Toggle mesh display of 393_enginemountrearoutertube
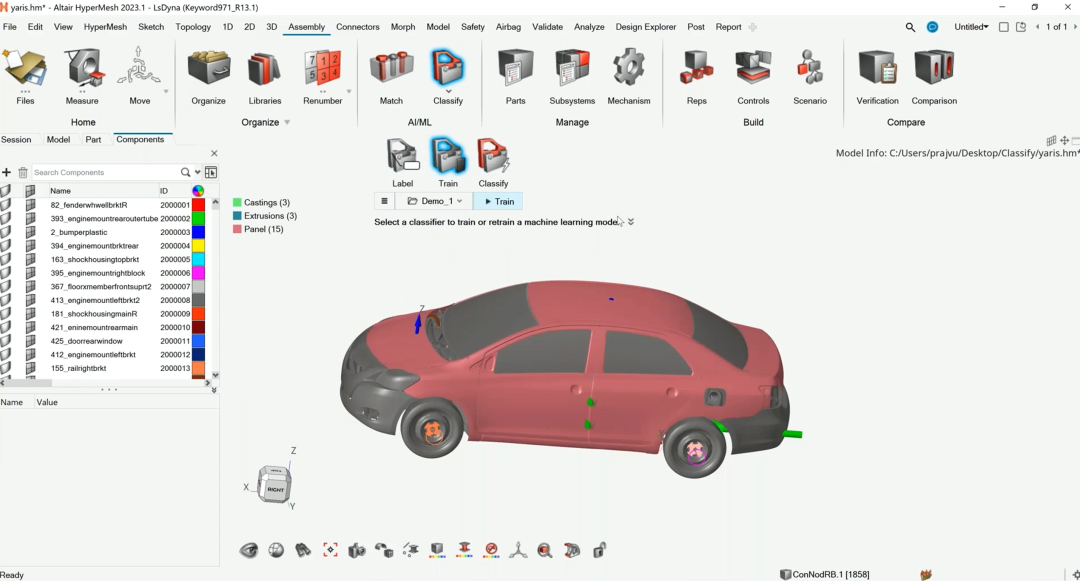Viewport: 1080px width, 581px height. [30, 218]
